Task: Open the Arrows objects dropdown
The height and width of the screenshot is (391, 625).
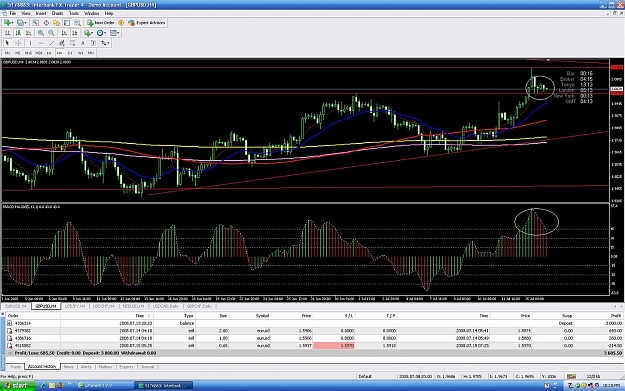Action: pos(105,43)
